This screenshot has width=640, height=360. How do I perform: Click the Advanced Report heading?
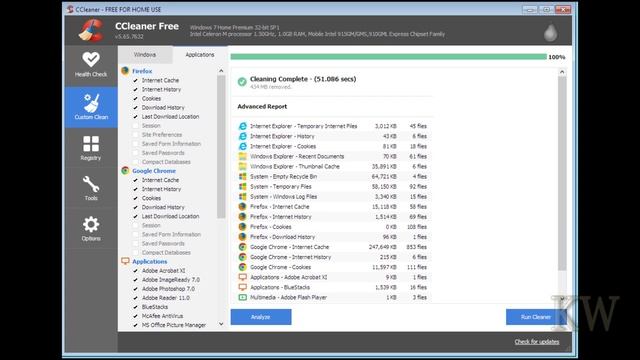click(x=262, y=107)
